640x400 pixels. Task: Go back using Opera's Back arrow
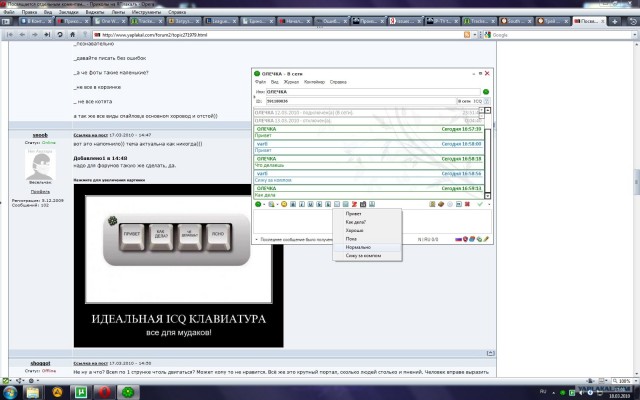[x=22, y=35]
